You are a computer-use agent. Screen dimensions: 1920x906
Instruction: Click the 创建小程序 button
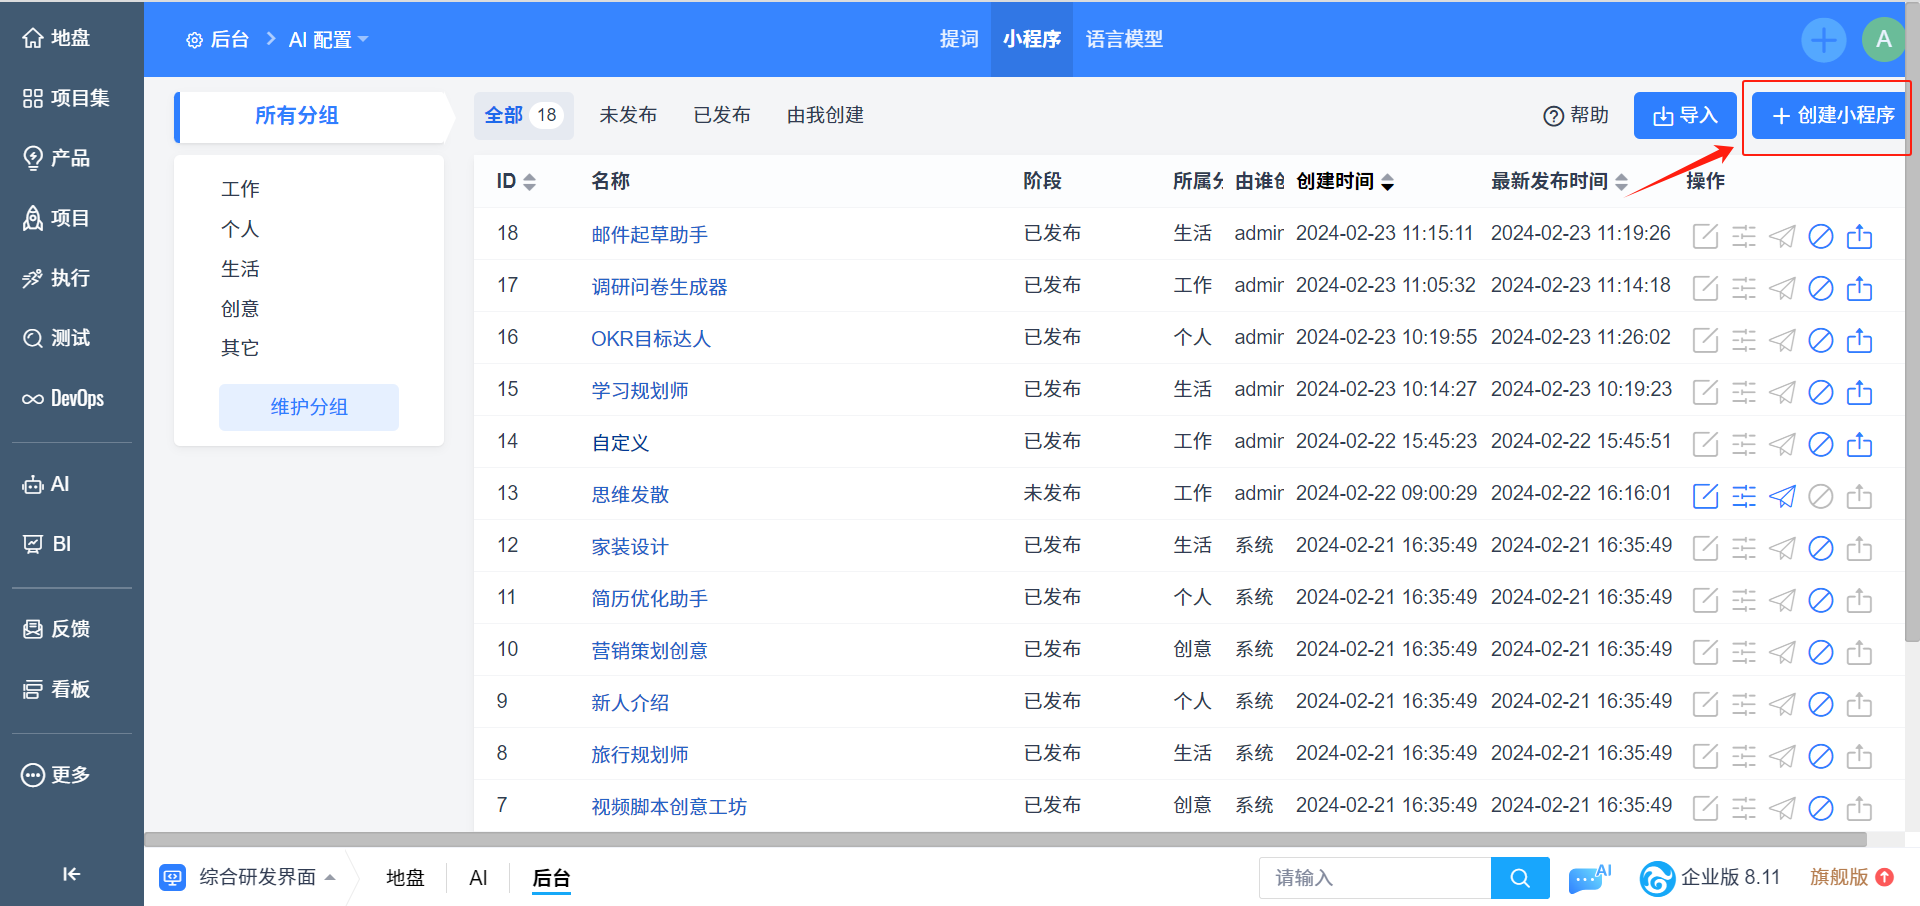click(1829, 116)
